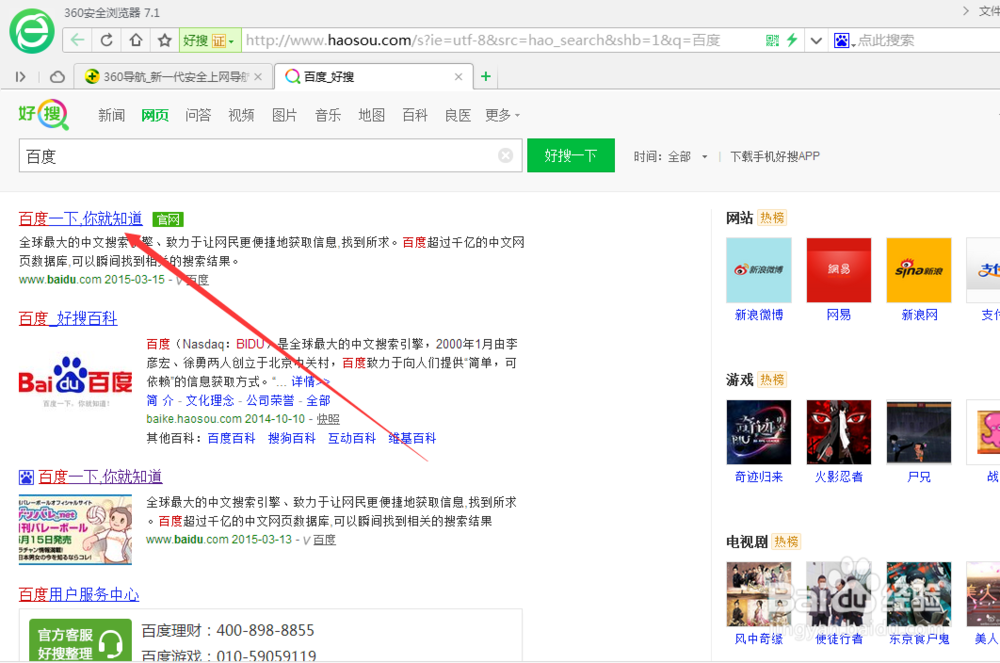Click 热榜 badge next to 网站
This screenshot has height=663, width=1000.
[772, 218]
